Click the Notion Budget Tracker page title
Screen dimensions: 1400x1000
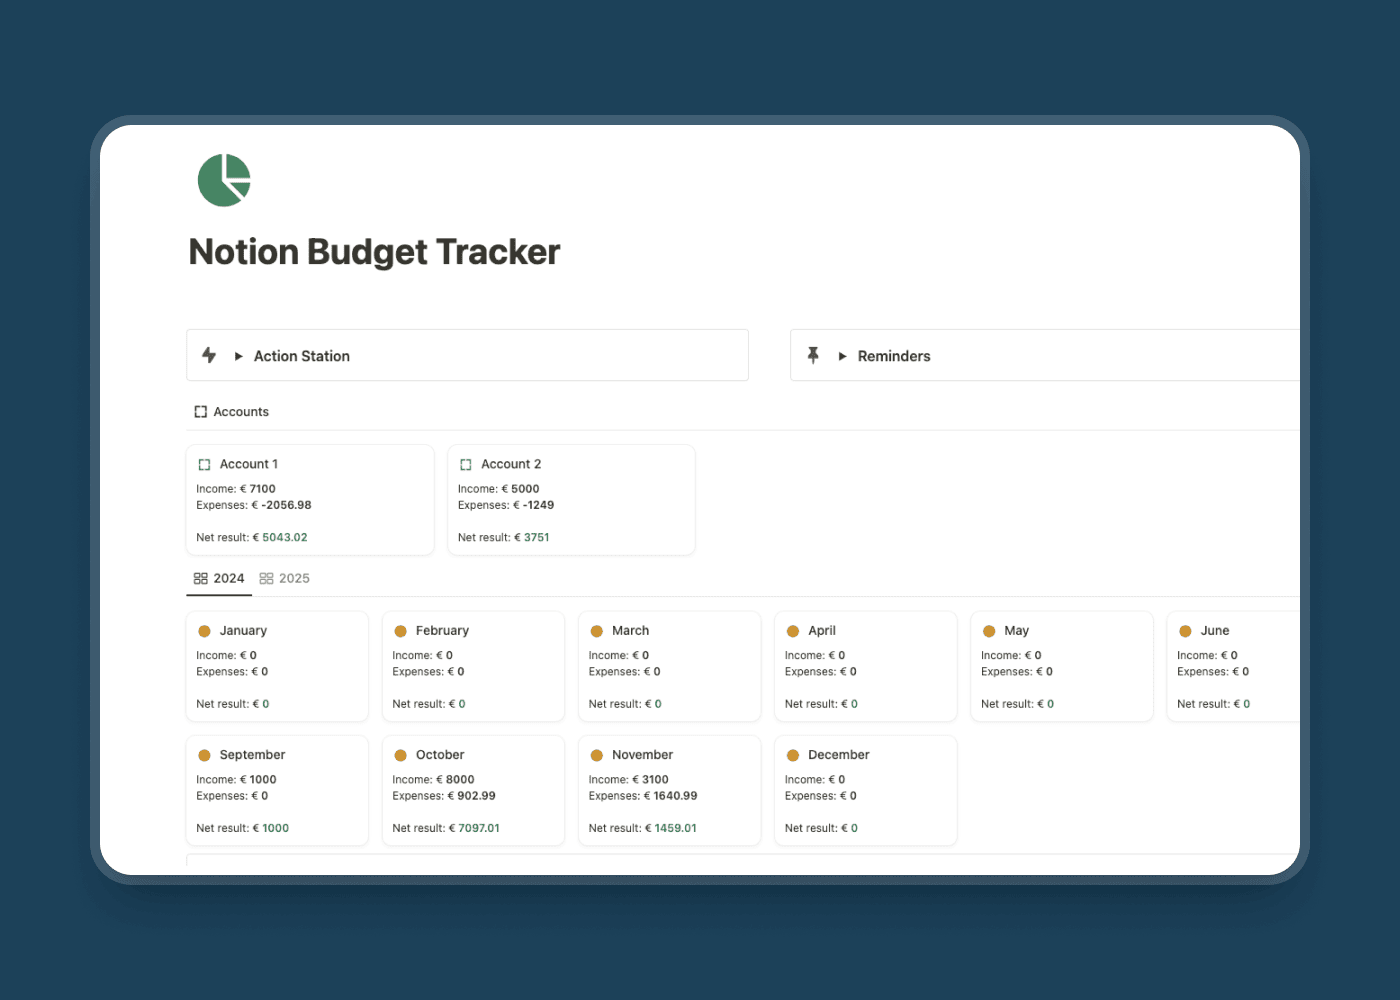[x=374, y=252]
